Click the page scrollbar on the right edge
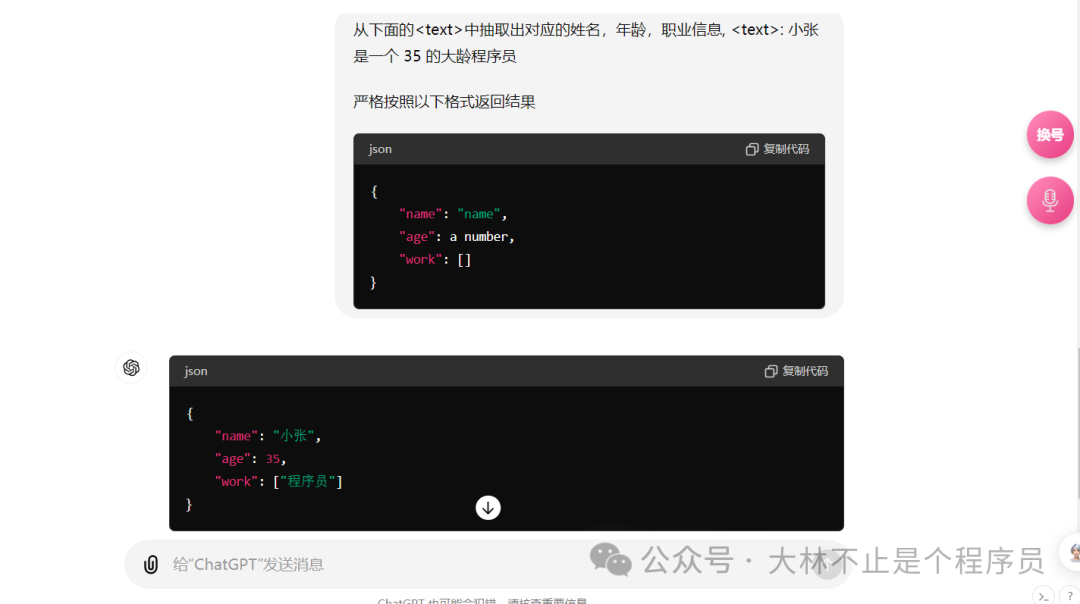 click(x=1077, y=421)
